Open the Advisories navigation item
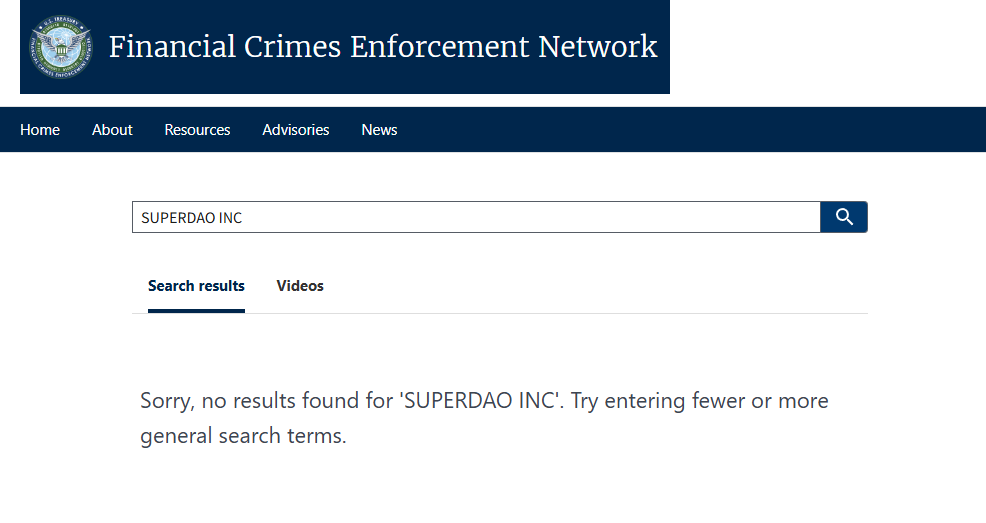Viewport: 986px width, 523px height. point(296,130)
